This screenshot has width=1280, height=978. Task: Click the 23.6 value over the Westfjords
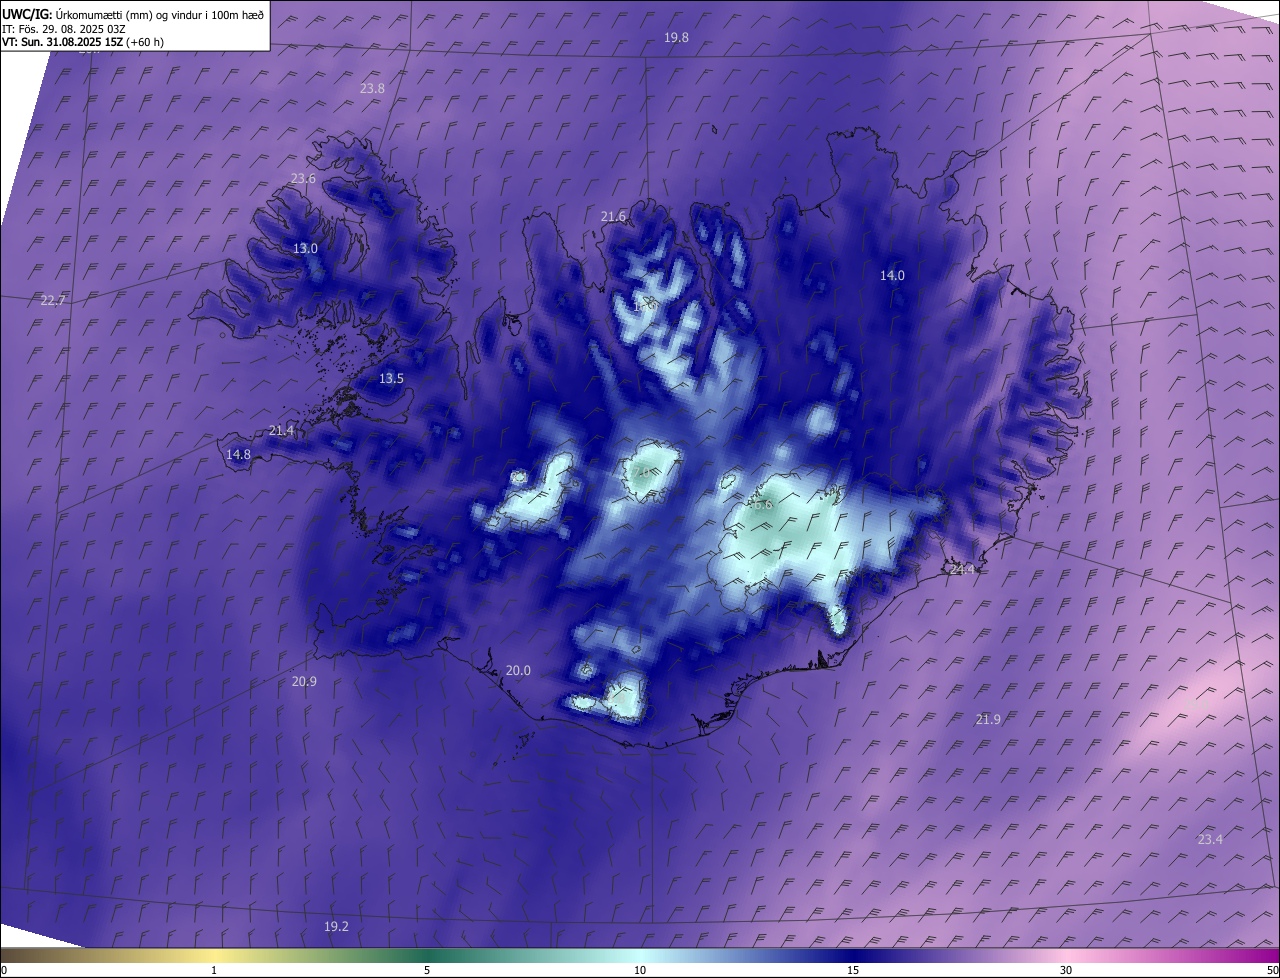pyautogui.click(x=303, y=178)
